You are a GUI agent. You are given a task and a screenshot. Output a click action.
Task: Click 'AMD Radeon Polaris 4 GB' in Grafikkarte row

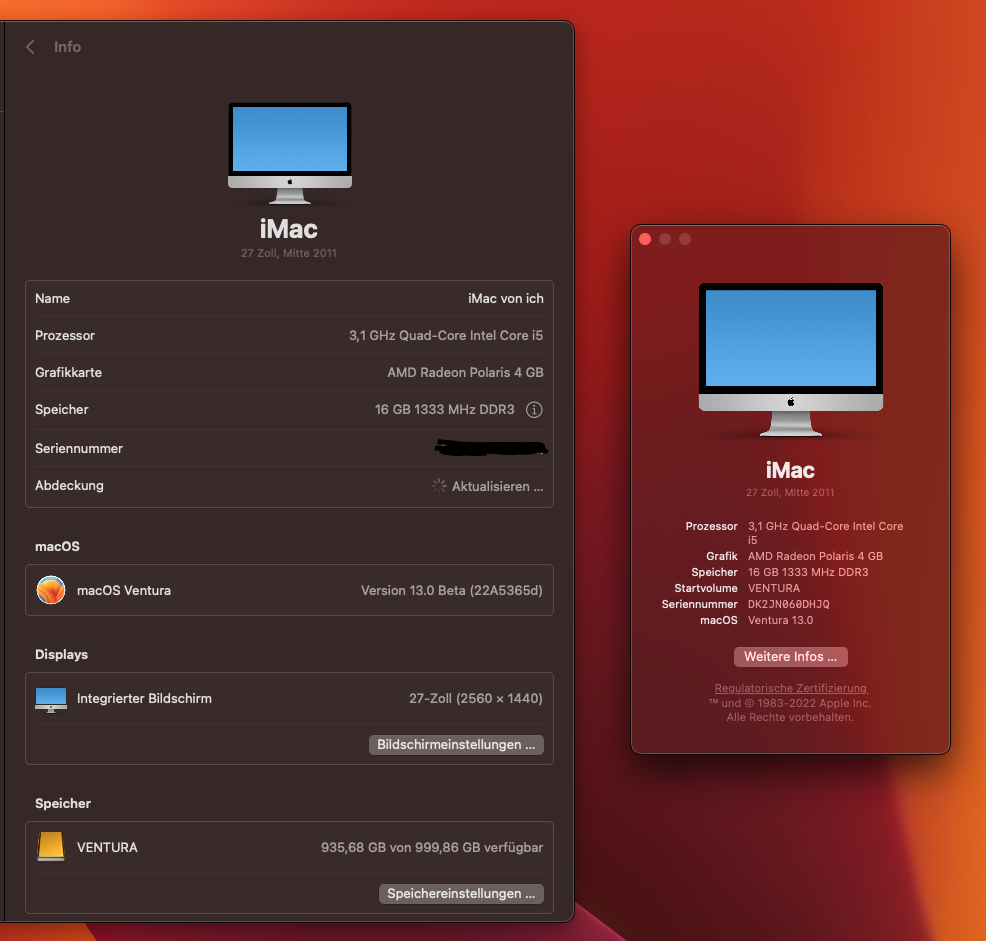(x=465, y=372)
